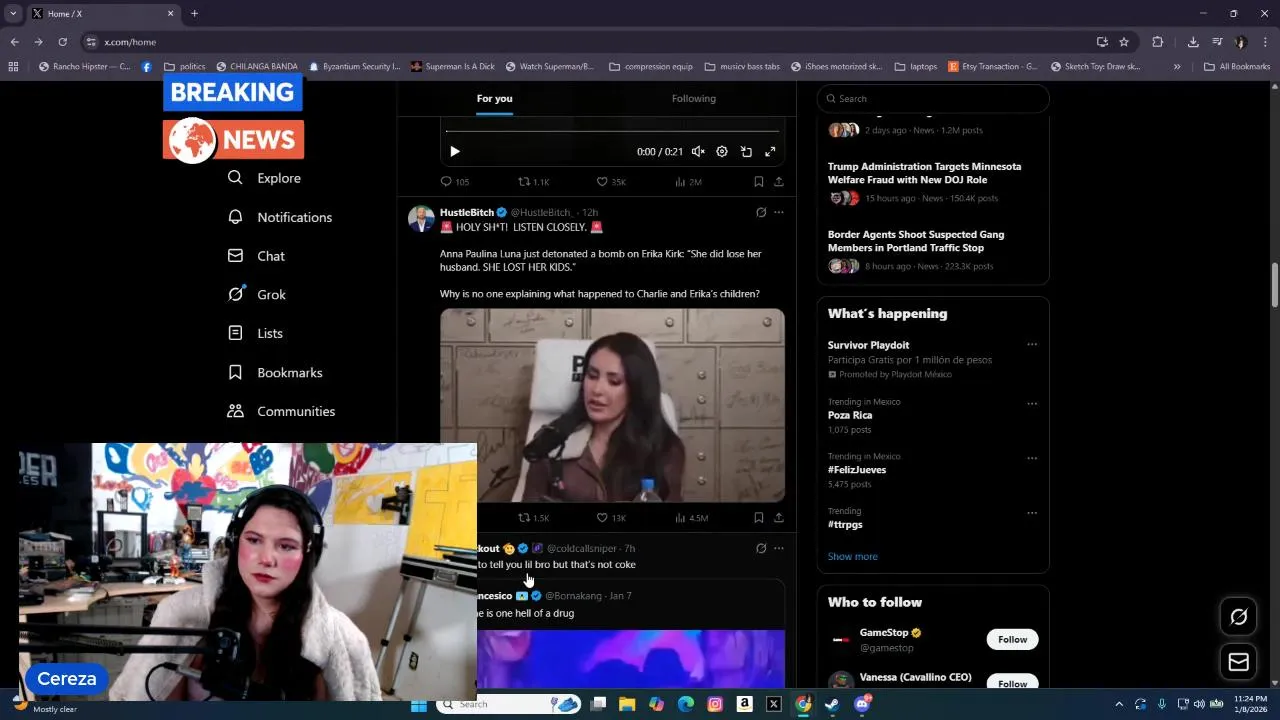Reload page with refresh icon
Screen dimensions: 1280x720
point(62,42)
